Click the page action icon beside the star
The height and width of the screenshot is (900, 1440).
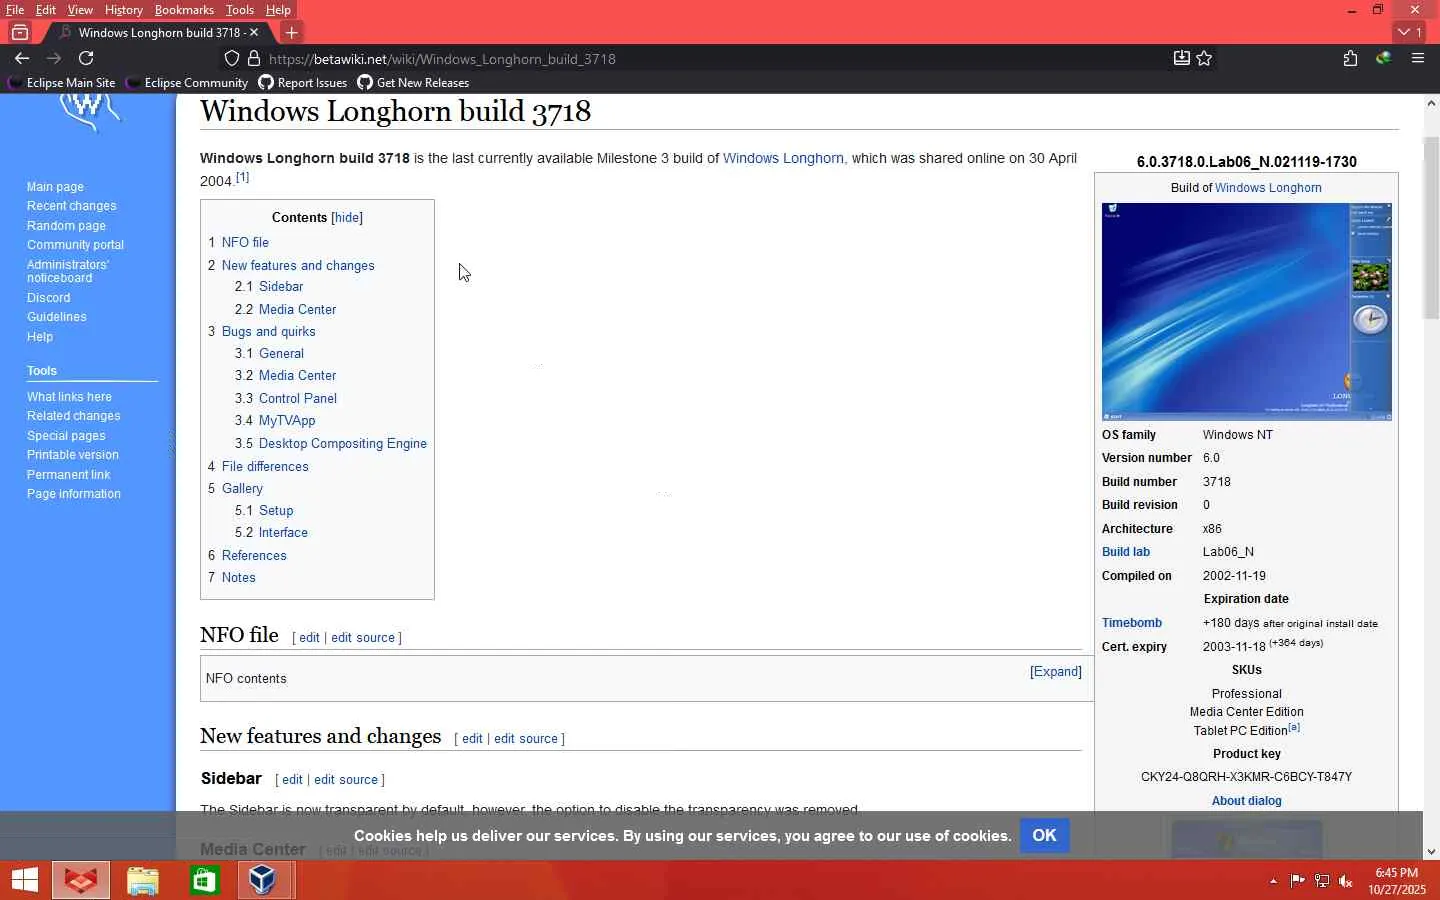pyautogui.click(x=1181, y=58)
